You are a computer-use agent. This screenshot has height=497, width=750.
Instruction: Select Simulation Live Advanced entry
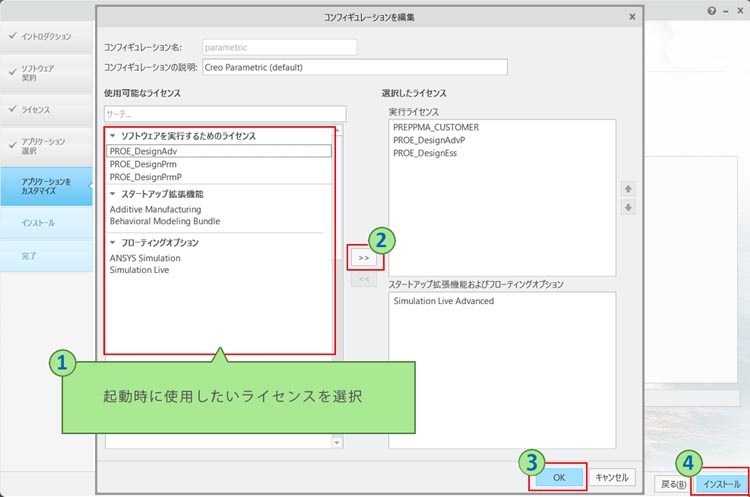pos(443,301)
